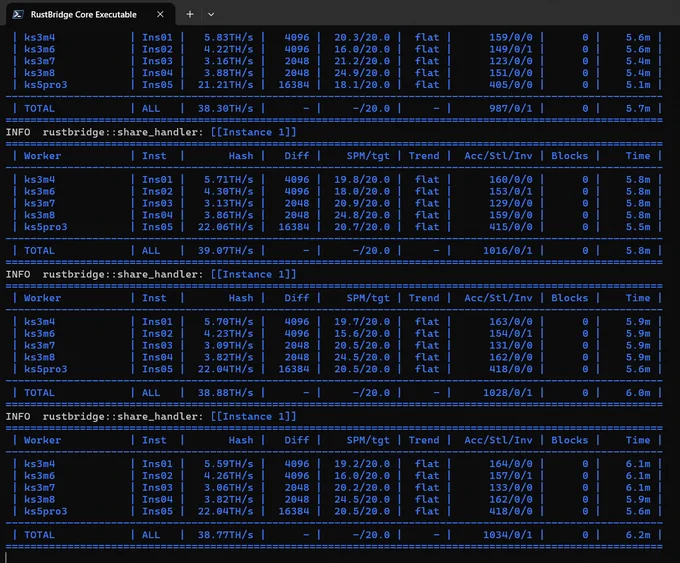Click the 38.88TH/s total hashrate
Screen dimensions: 680x563
[x=226, y=393]
